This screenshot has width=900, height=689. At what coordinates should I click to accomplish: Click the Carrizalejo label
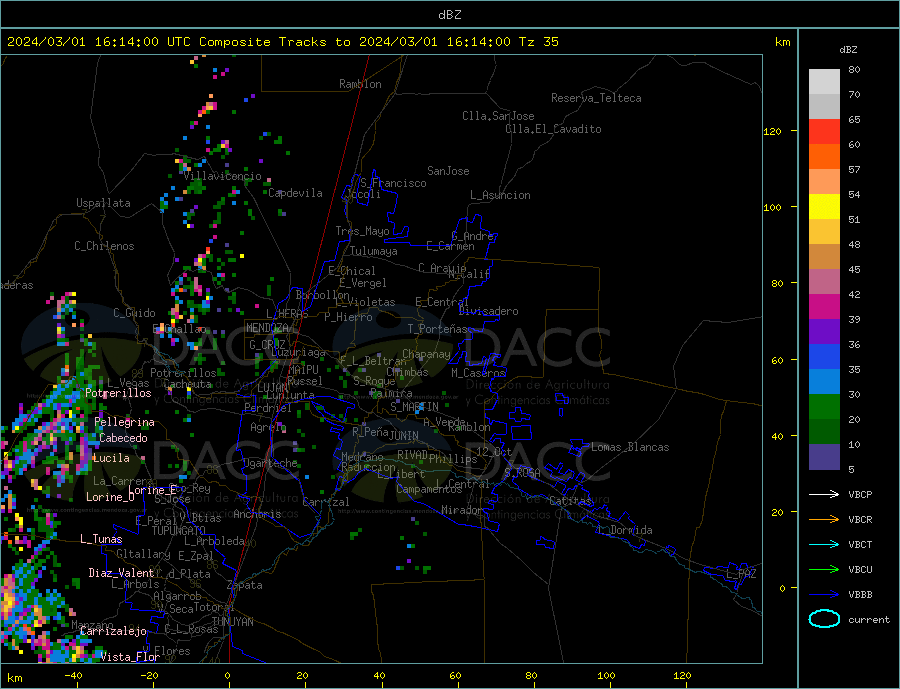(113, 632)
